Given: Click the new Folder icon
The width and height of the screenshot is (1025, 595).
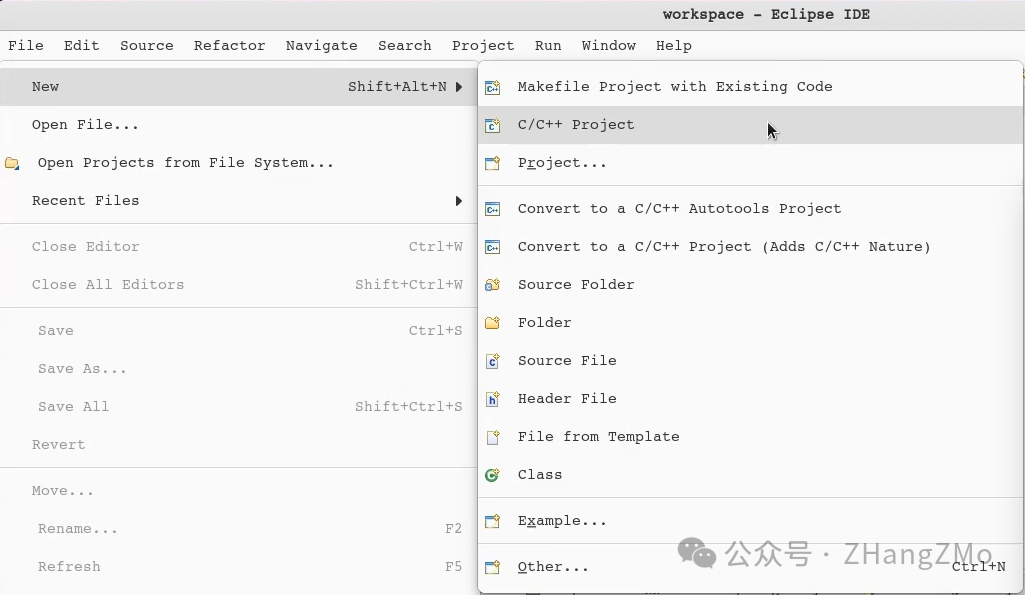Looking at the screenshot, I should tap(492, 323).
